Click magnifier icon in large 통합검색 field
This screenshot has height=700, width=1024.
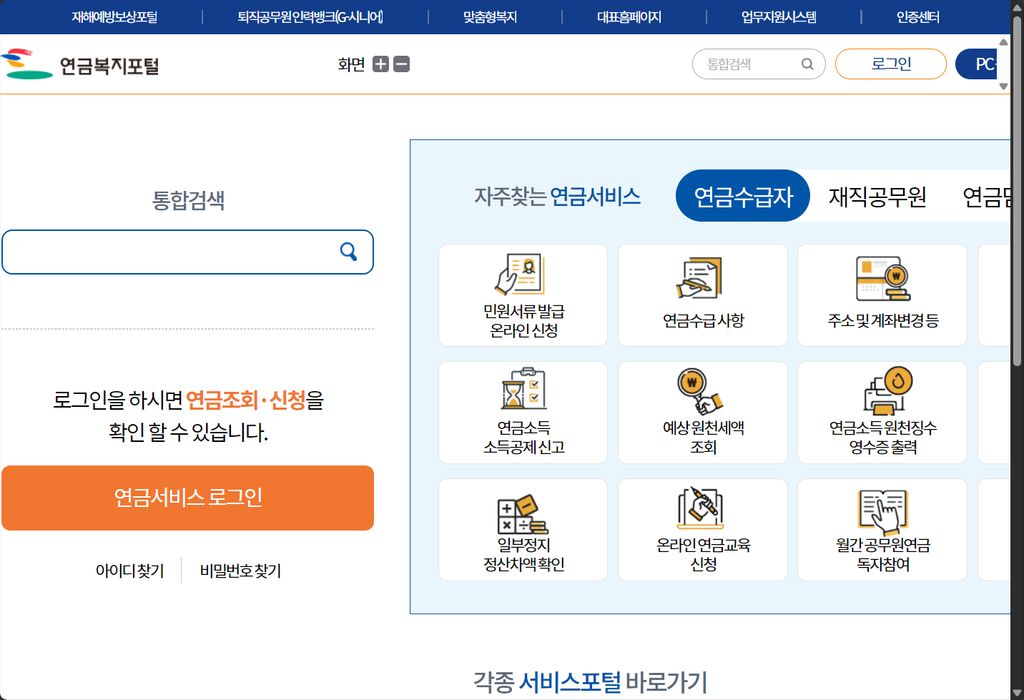coord(349,251)
